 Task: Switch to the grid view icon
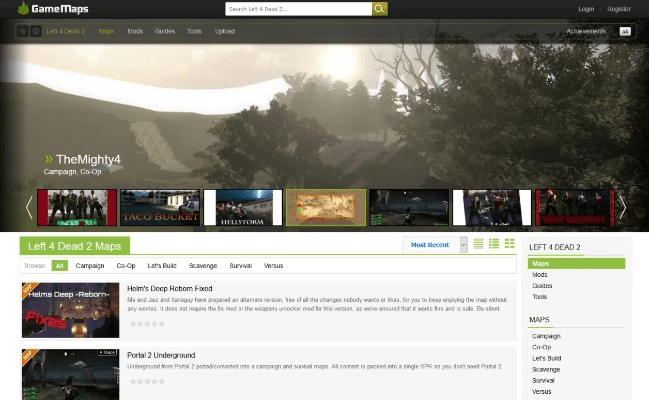pos(509,243)
